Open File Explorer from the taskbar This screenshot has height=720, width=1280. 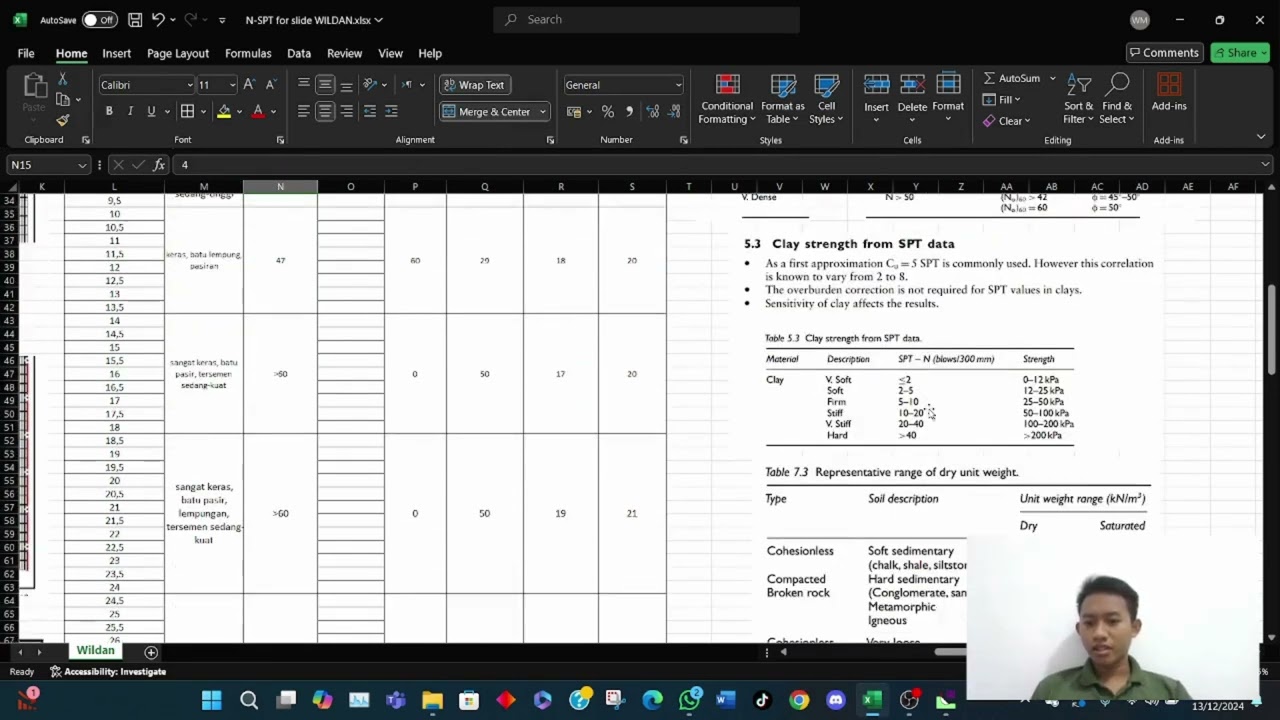click(432, 700)
